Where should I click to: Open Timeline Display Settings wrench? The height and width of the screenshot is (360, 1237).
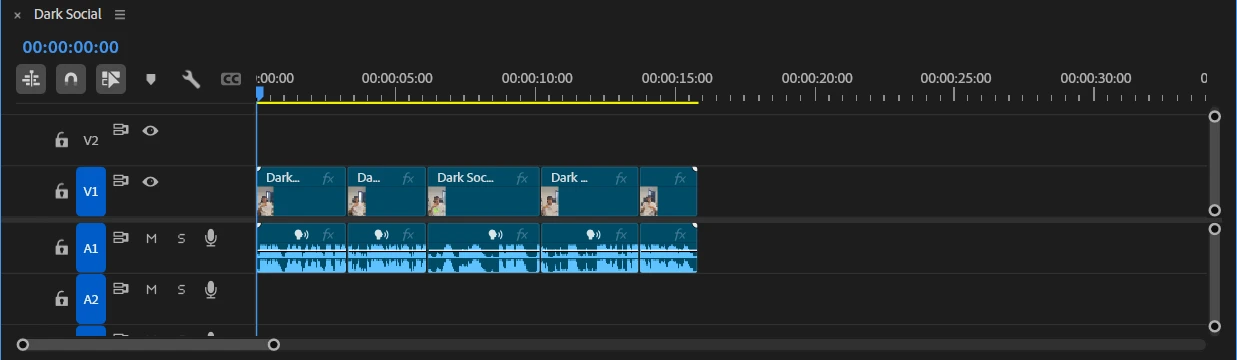click(190, 79)
